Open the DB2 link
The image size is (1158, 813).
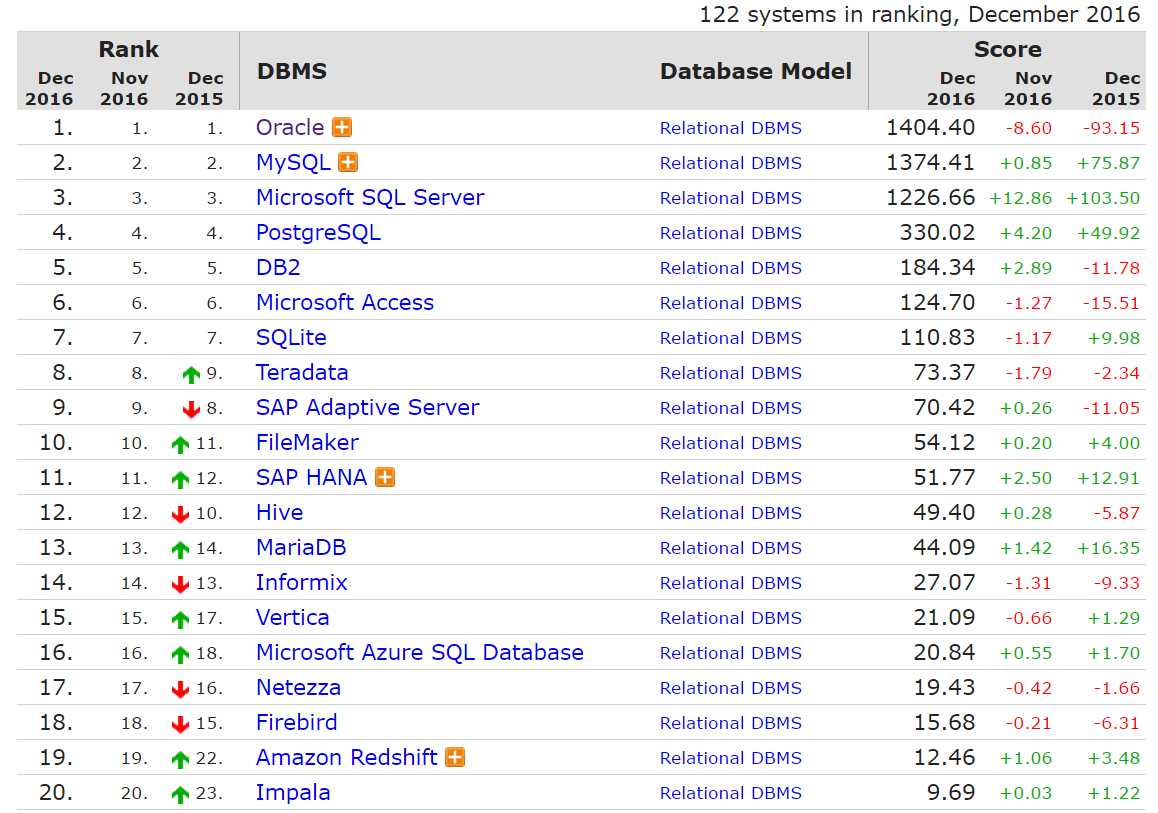pos(278,267)
